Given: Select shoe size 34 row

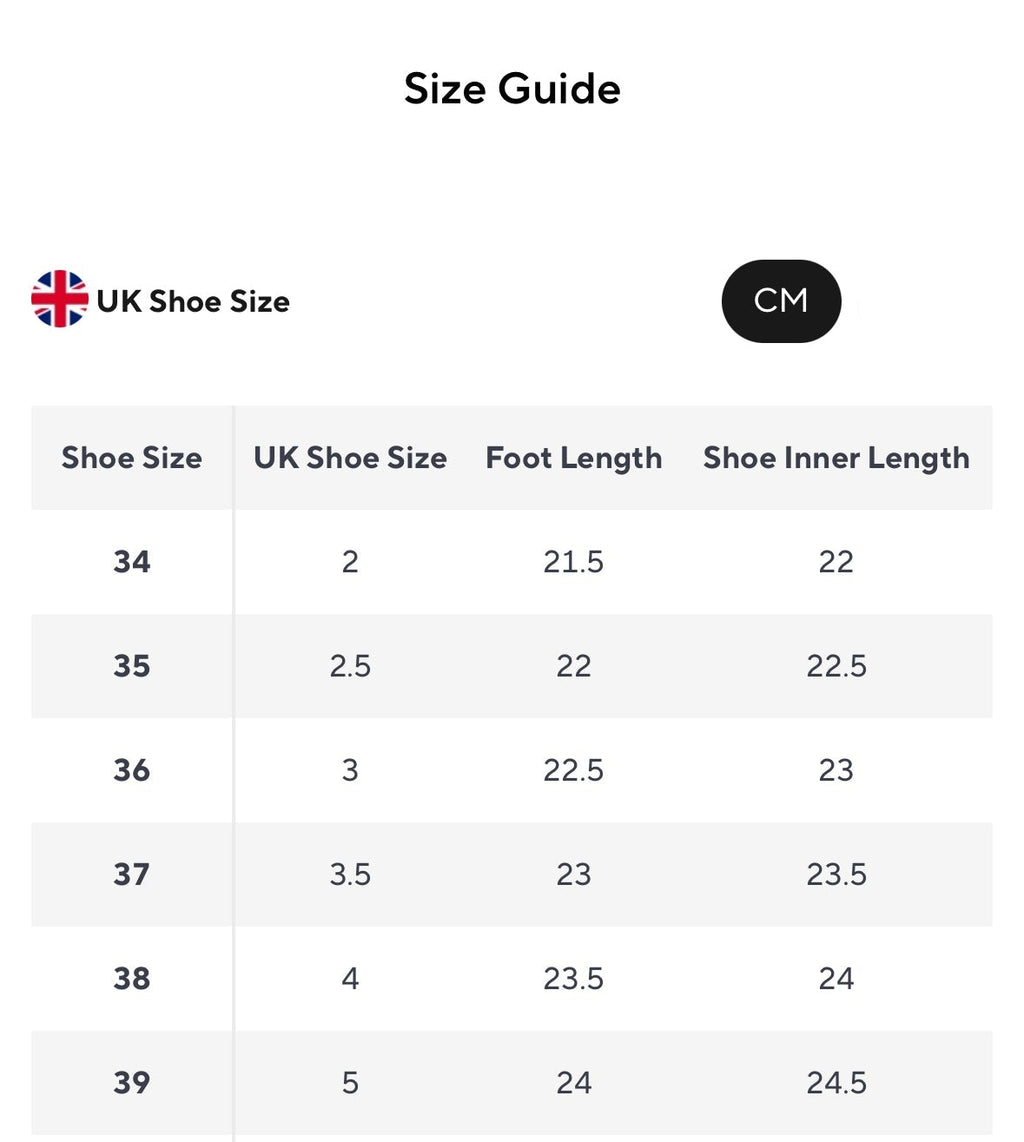Looking at the screenshot, I should [131, 562].
